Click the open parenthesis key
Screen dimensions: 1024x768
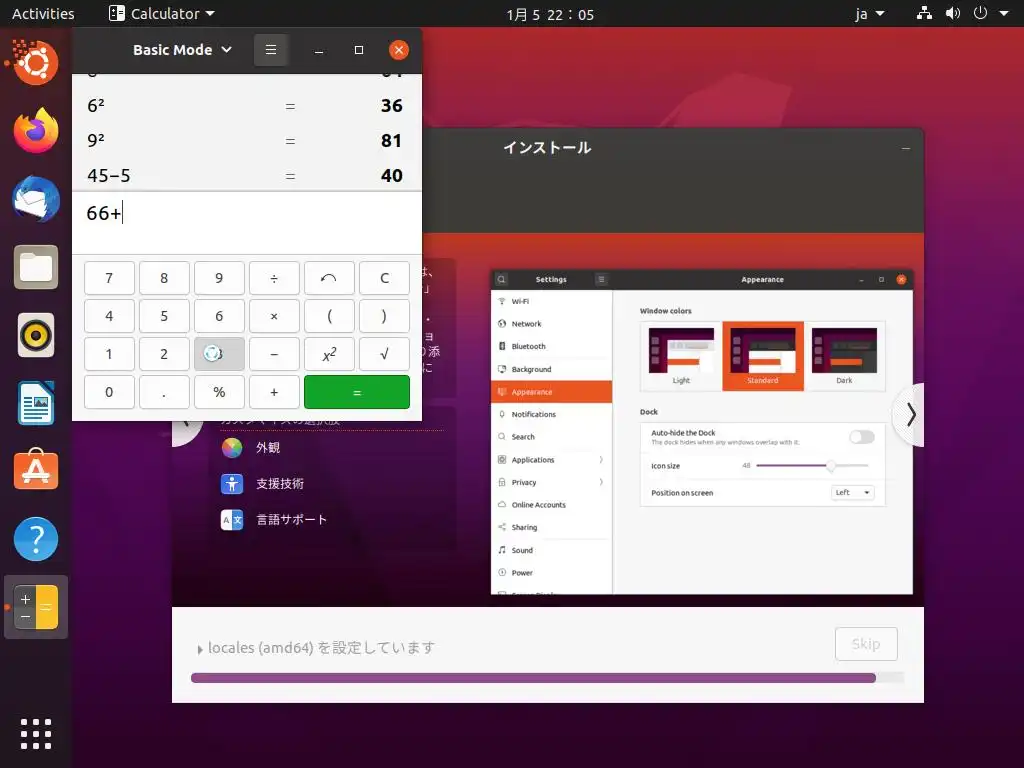(329, 316)
